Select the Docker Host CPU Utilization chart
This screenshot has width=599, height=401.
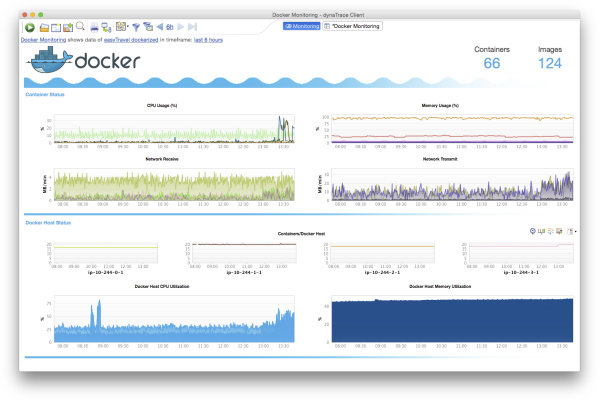click(174, 319)
